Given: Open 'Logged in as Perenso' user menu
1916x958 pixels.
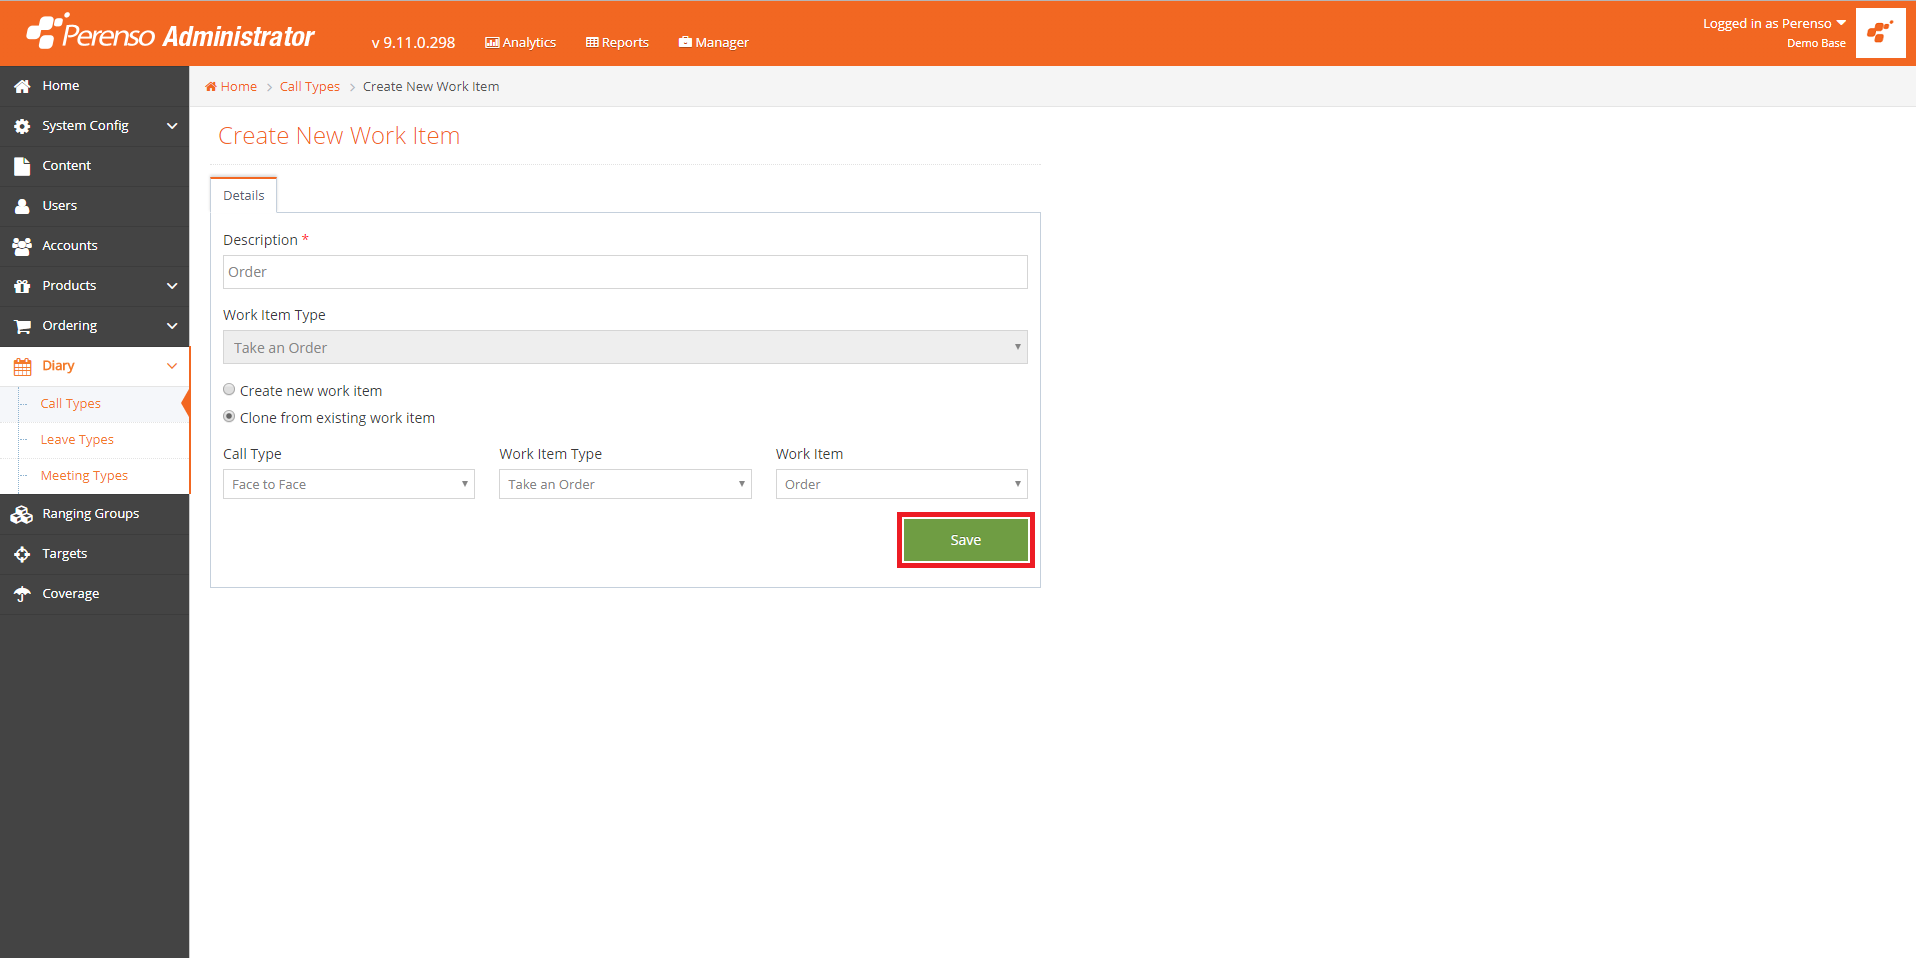Looking at the screenshot, I should (x=1774, y=23).
